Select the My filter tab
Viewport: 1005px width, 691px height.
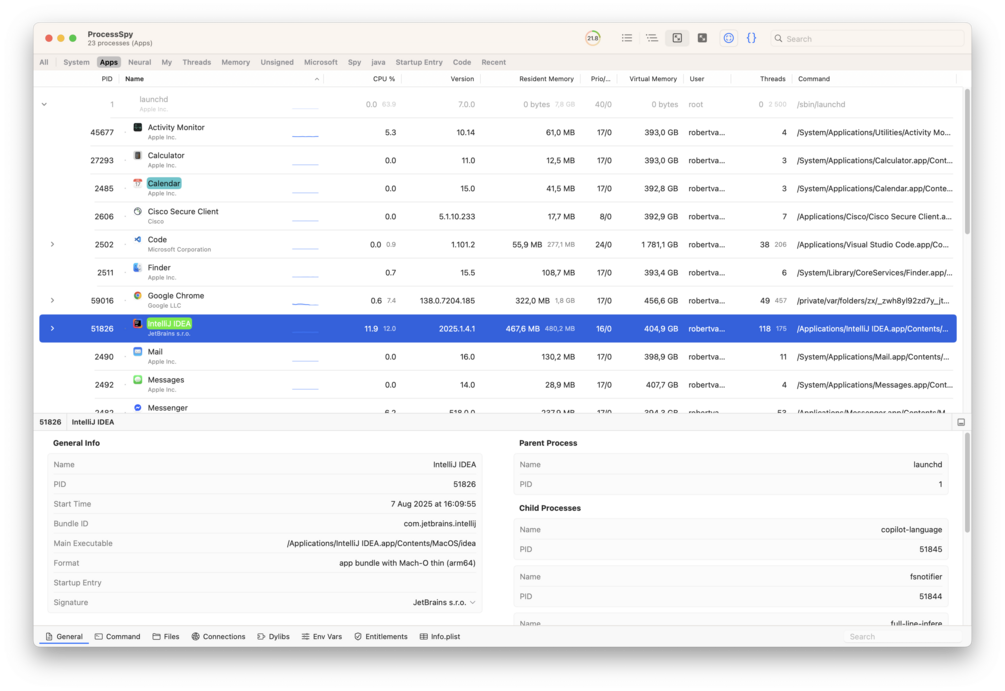point(167,62)
